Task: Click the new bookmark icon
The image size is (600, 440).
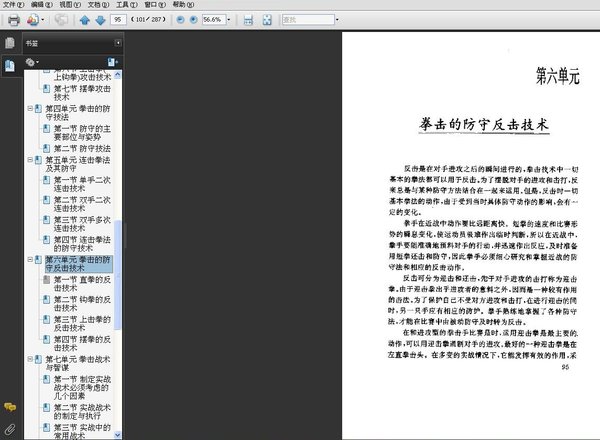Action: (x=112, y=62)
